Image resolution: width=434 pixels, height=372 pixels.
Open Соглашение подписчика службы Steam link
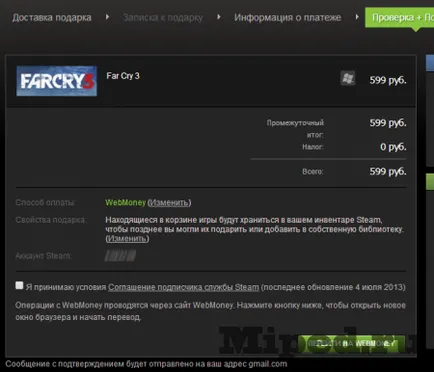click(183, 287)
